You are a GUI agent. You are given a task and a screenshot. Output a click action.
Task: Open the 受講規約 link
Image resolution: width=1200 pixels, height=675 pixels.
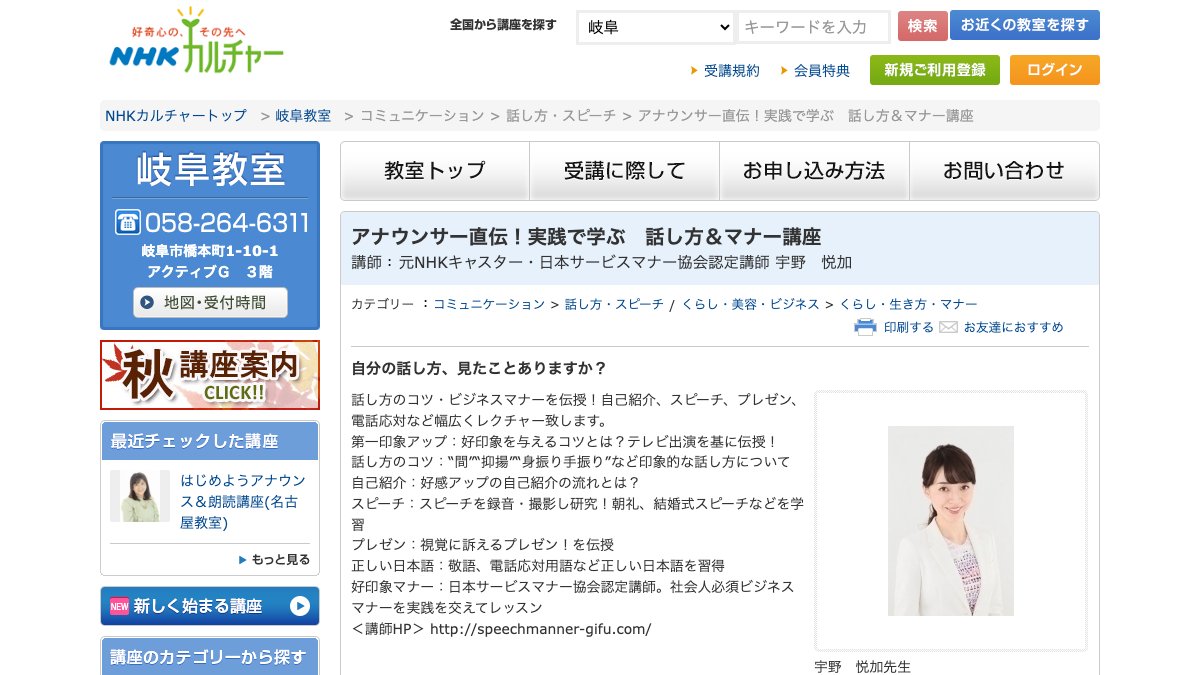[x=731, y=70]
